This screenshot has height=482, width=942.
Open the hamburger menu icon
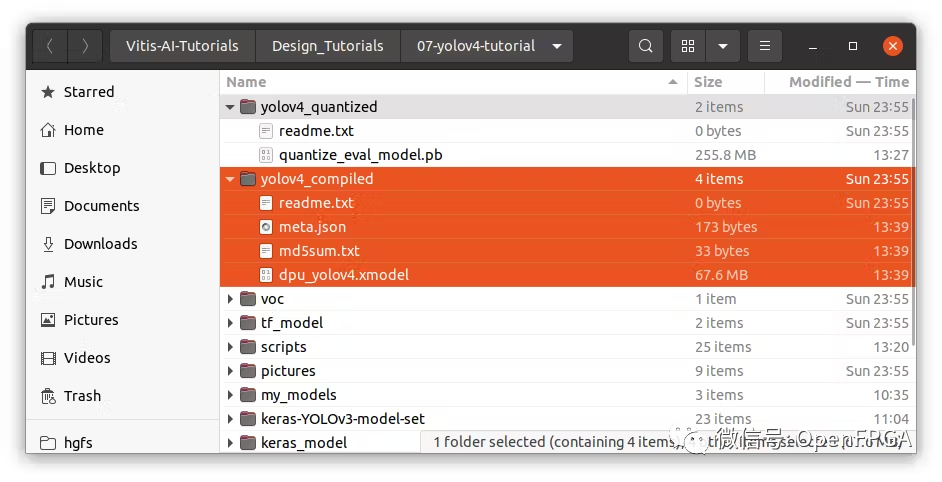pos(764,46)
